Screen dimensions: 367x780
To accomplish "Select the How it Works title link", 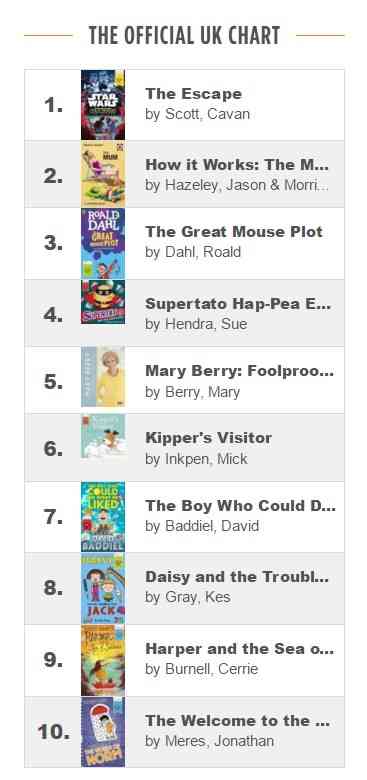I will [237, 165].
